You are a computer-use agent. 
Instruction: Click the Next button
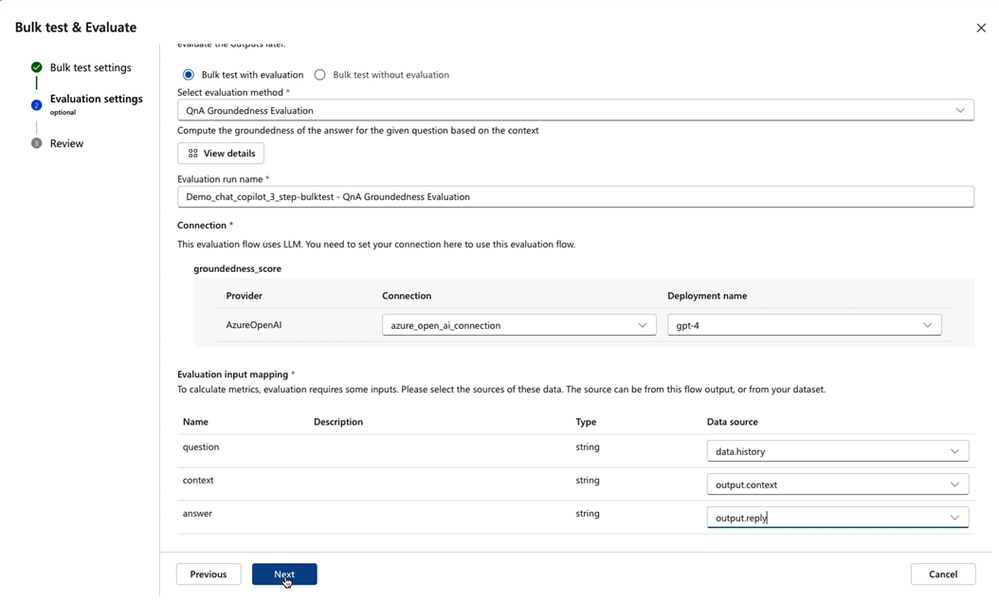(284, 574)
